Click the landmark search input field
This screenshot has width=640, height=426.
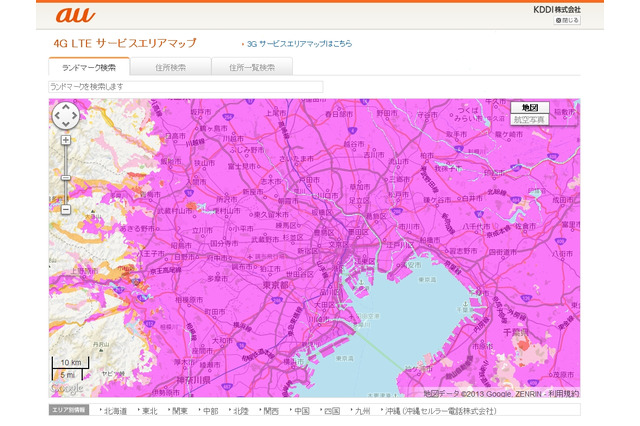pos(186,87)
